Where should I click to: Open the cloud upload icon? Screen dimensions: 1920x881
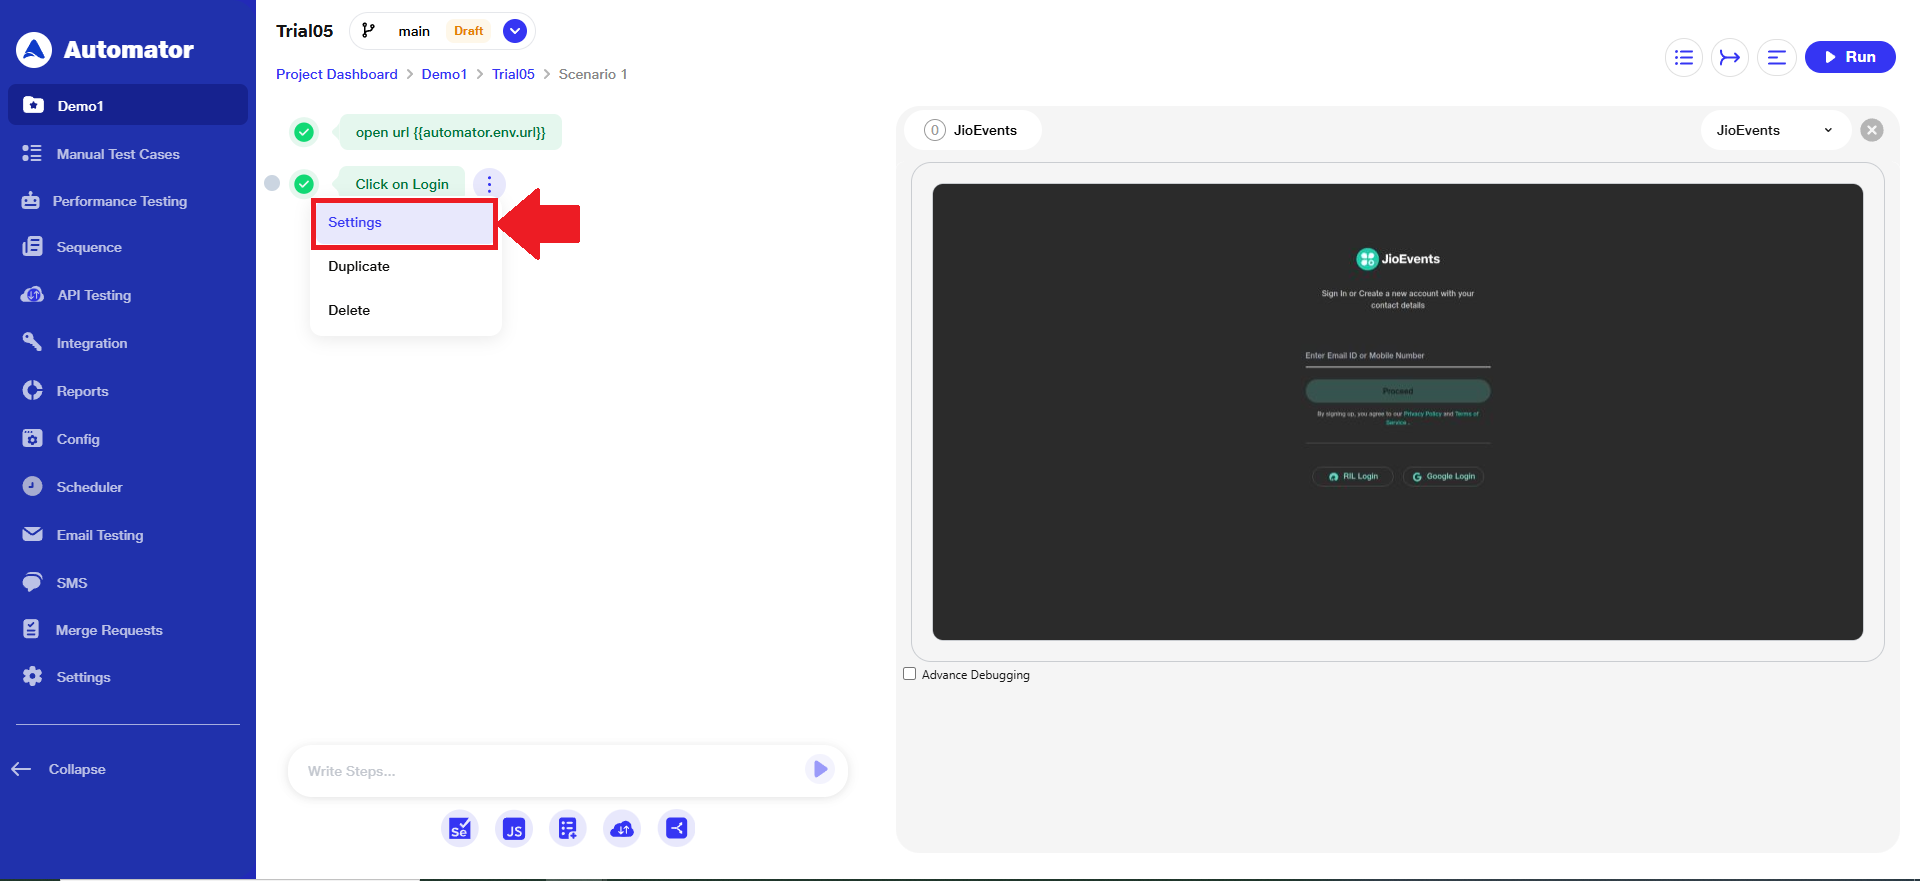[x=622, y=828]
